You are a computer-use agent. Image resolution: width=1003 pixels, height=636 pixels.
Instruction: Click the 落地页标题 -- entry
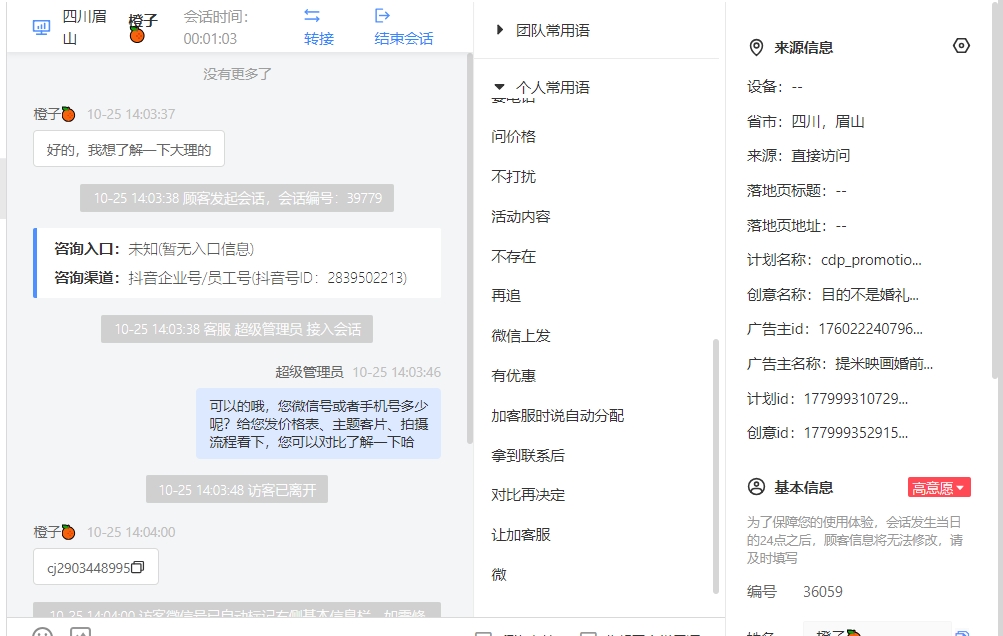tap(796, 191)
